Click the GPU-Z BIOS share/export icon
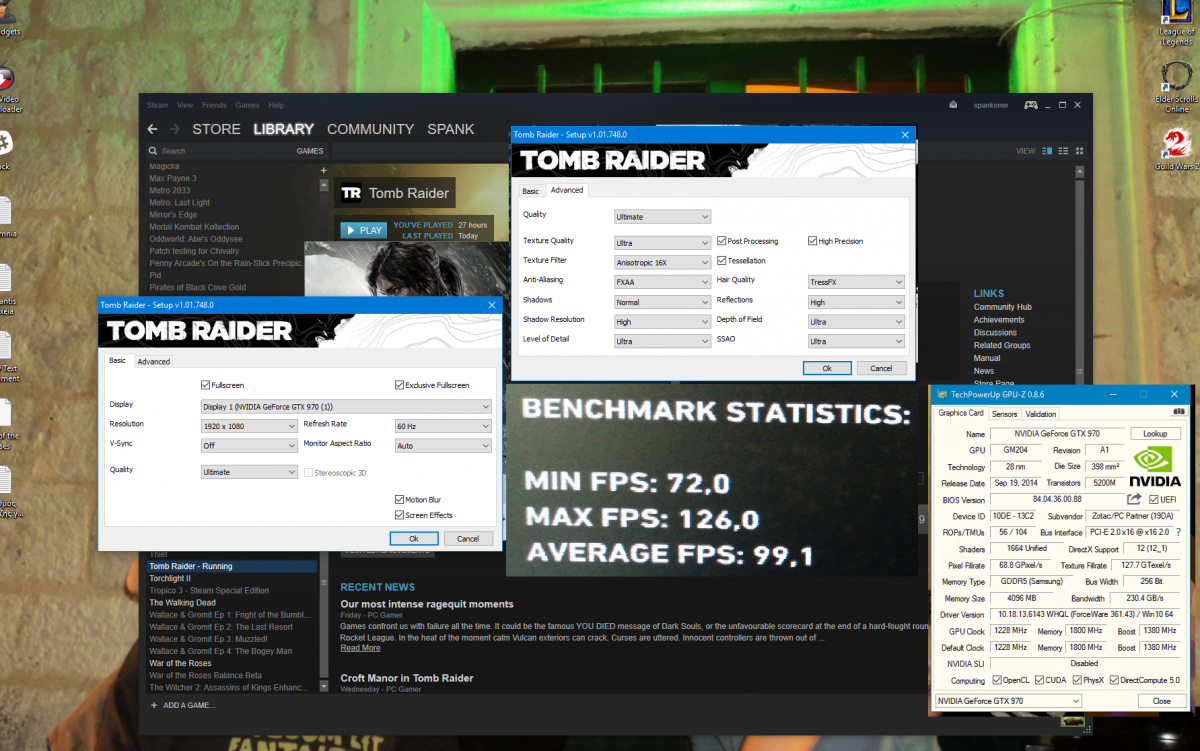Screen dimensions: 1200x751 click(x=1134, y=499)
